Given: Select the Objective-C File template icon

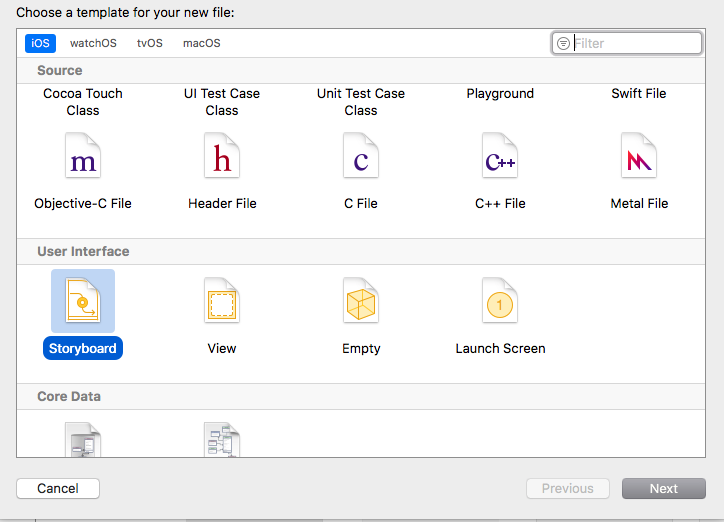Looking at the screenshot, I should pyautogui.click(x=82, y=158).
